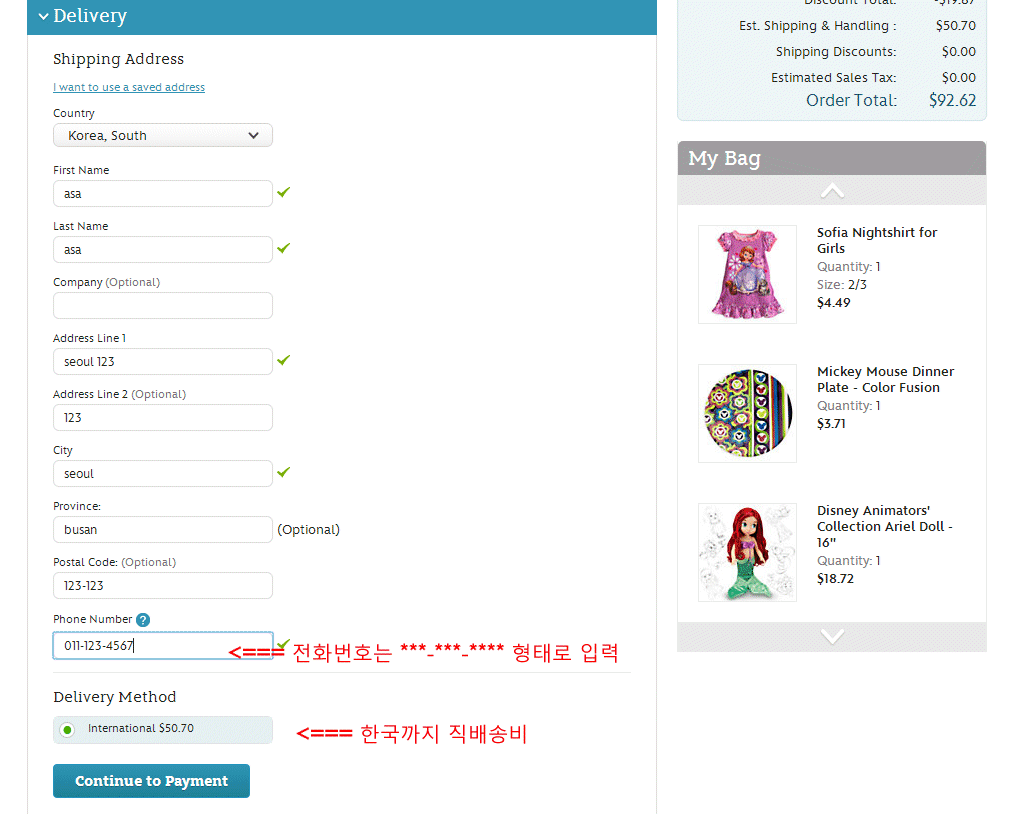Image resolution: width=1015 pixels, height=814 pixels.
Task: Collapse the Delivery section chevron
Action: click(43, 16)
